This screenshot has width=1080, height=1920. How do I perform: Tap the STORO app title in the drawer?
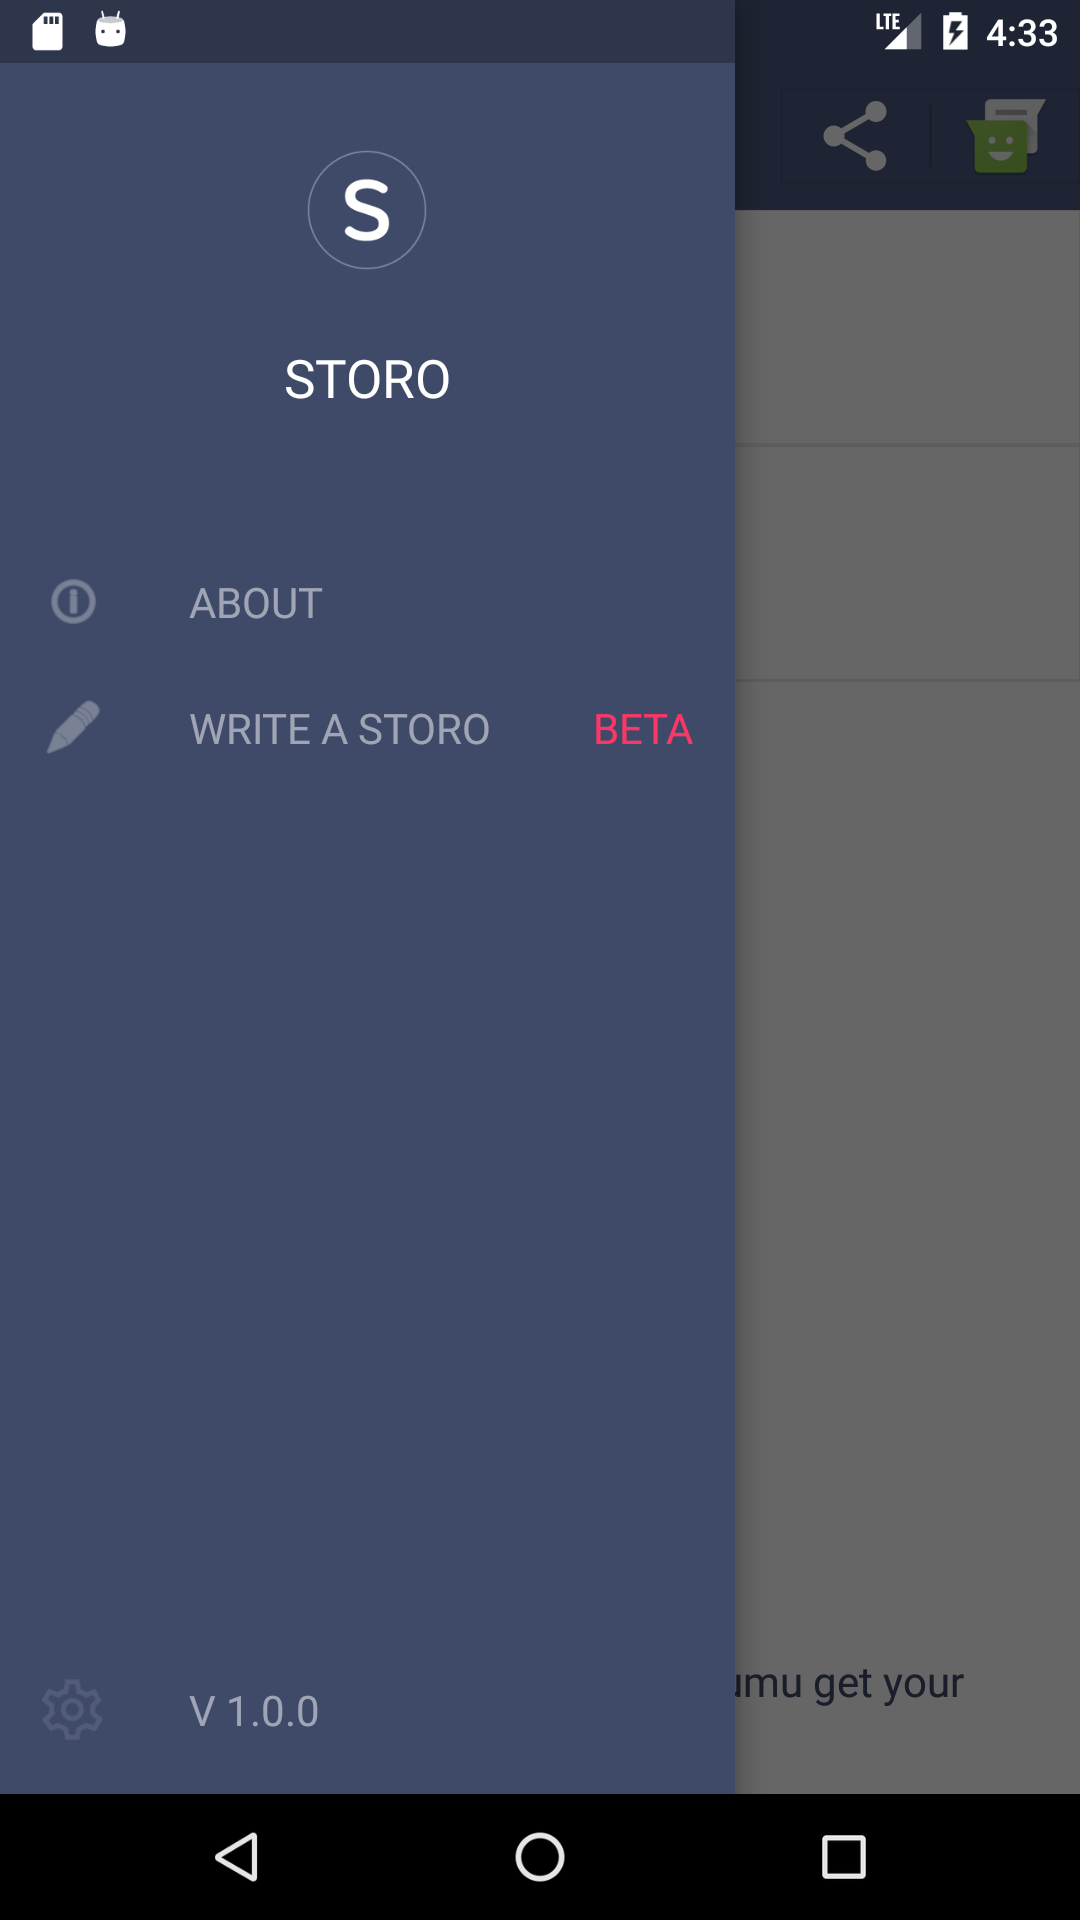click(367, 377)
